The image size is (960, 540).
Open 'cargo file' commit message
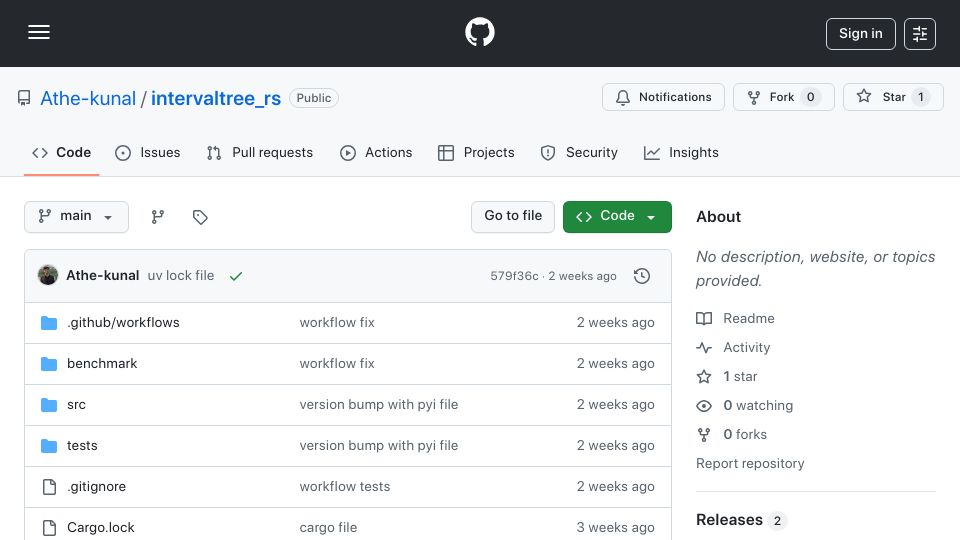point(328,528)
